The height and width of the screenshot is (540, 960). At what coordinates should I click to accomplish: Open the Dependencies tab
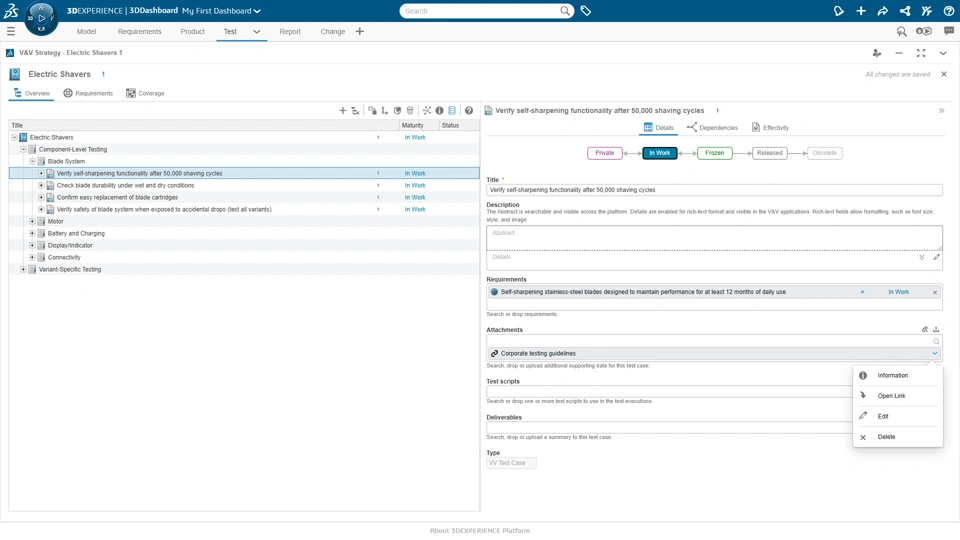(712, 127)
